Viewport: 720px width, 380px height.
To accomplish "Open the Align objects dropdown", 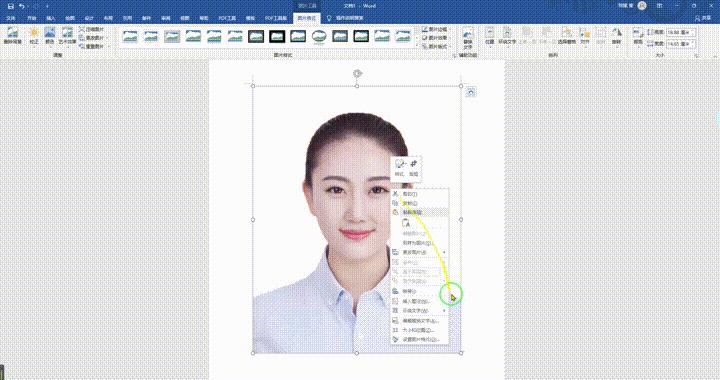I will click(x=585, y=36).
